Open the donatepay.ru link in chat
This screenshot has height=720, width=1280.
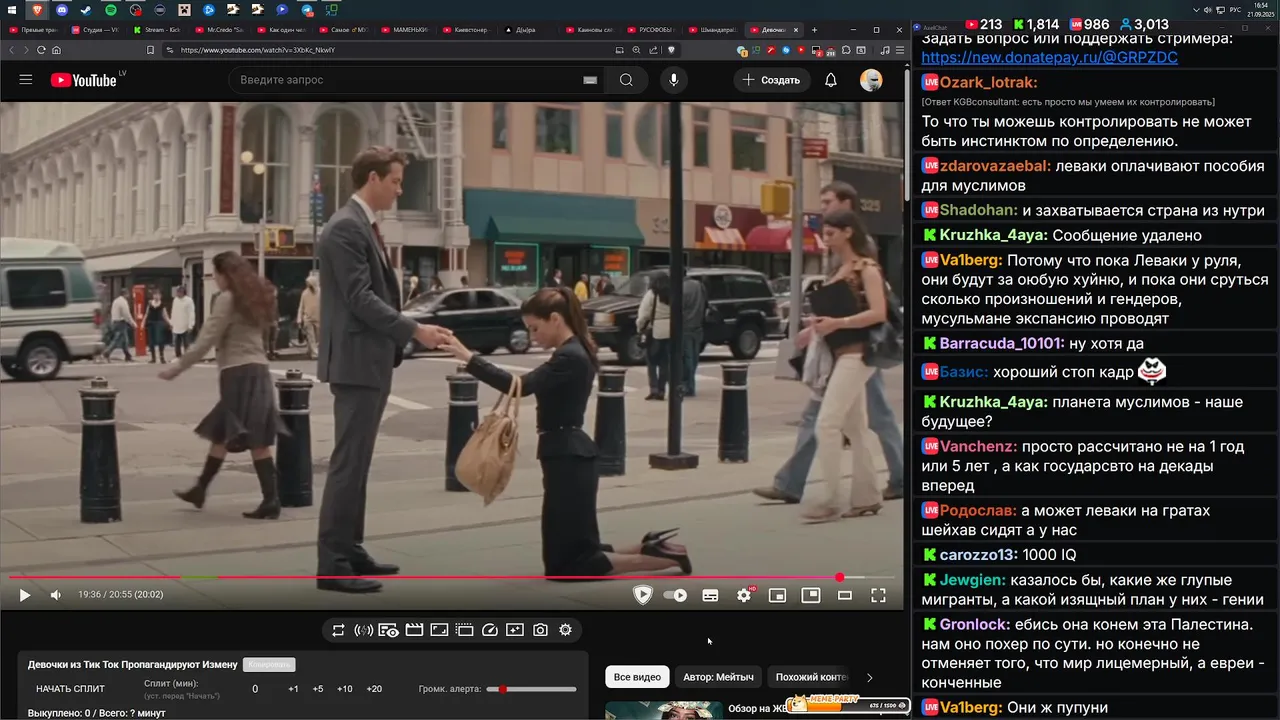(1049, 58)
